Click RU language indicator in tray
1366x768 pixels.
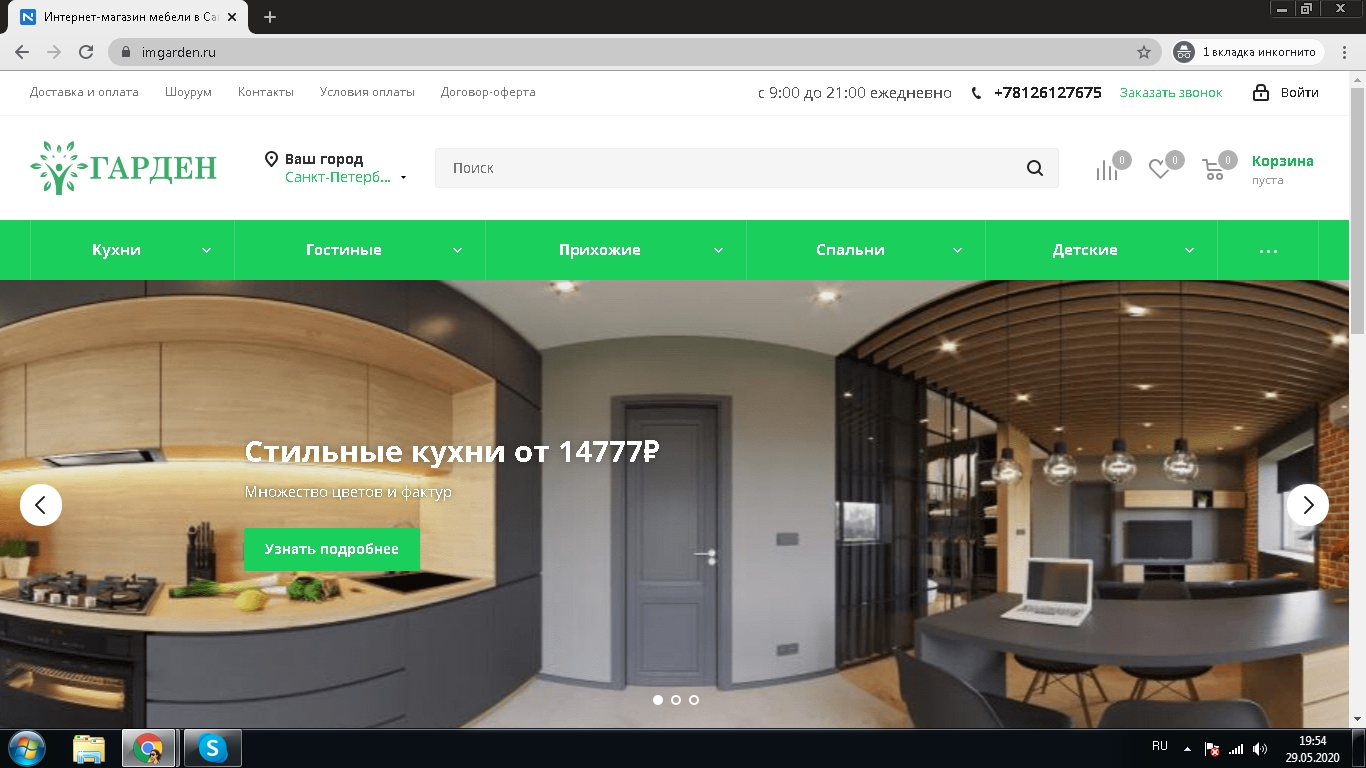(x=1160, y=747)
